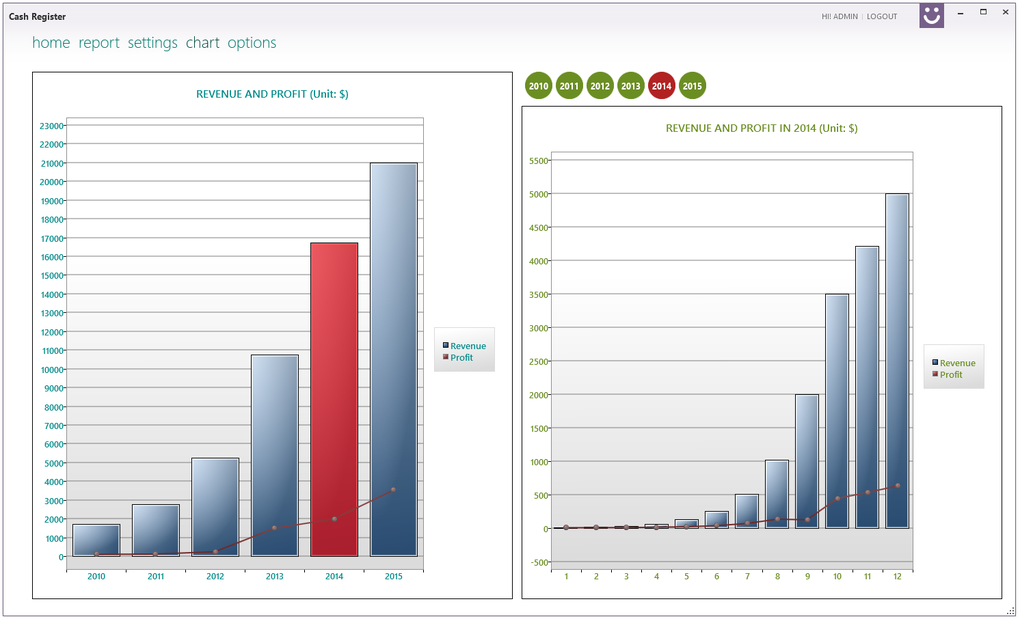Go to the report menu
This screenshot has width=1020, height=621.
tap(99, 43)
